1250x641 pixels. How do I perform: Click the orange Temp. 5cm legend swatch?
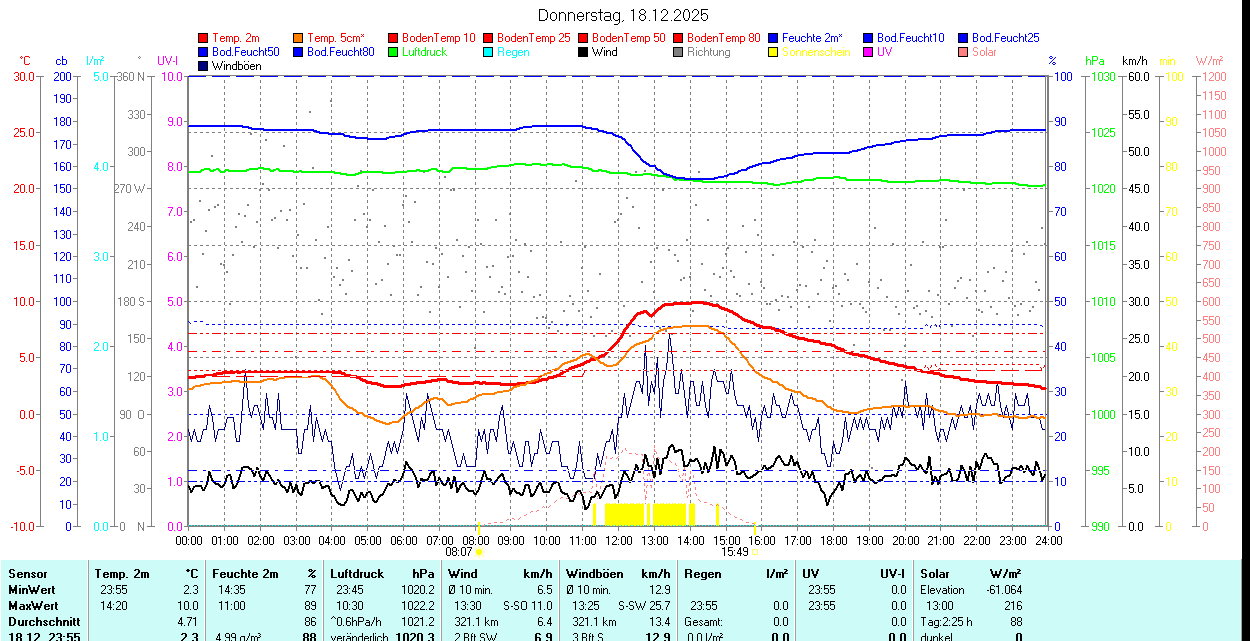tap(299, 38)
